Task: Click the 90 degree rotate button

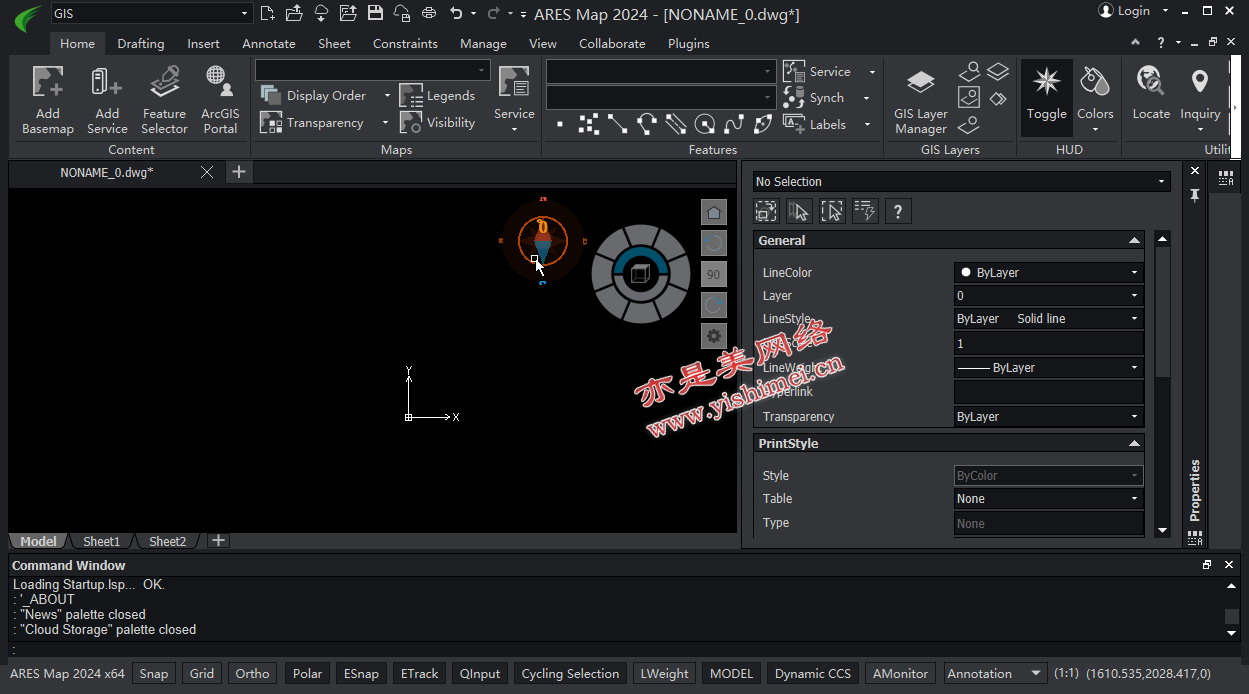Action: pyautogui.click(x=714, y=274)
